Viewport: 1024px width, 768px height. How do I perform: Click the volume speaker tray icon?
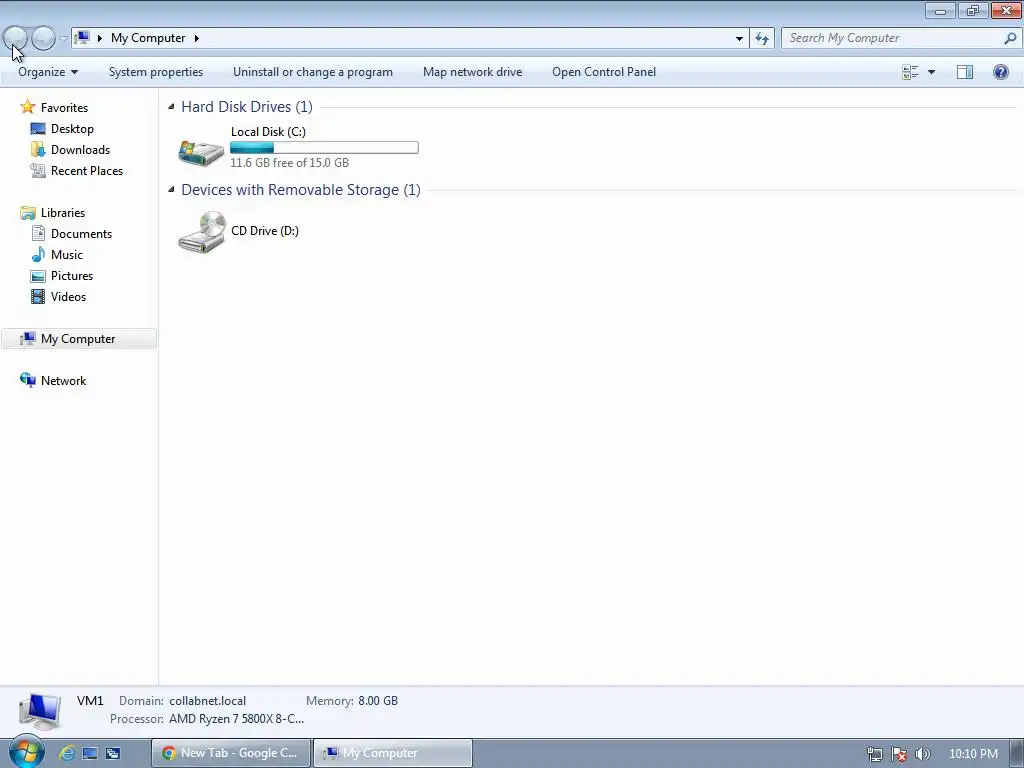click(x=922, y=754)
